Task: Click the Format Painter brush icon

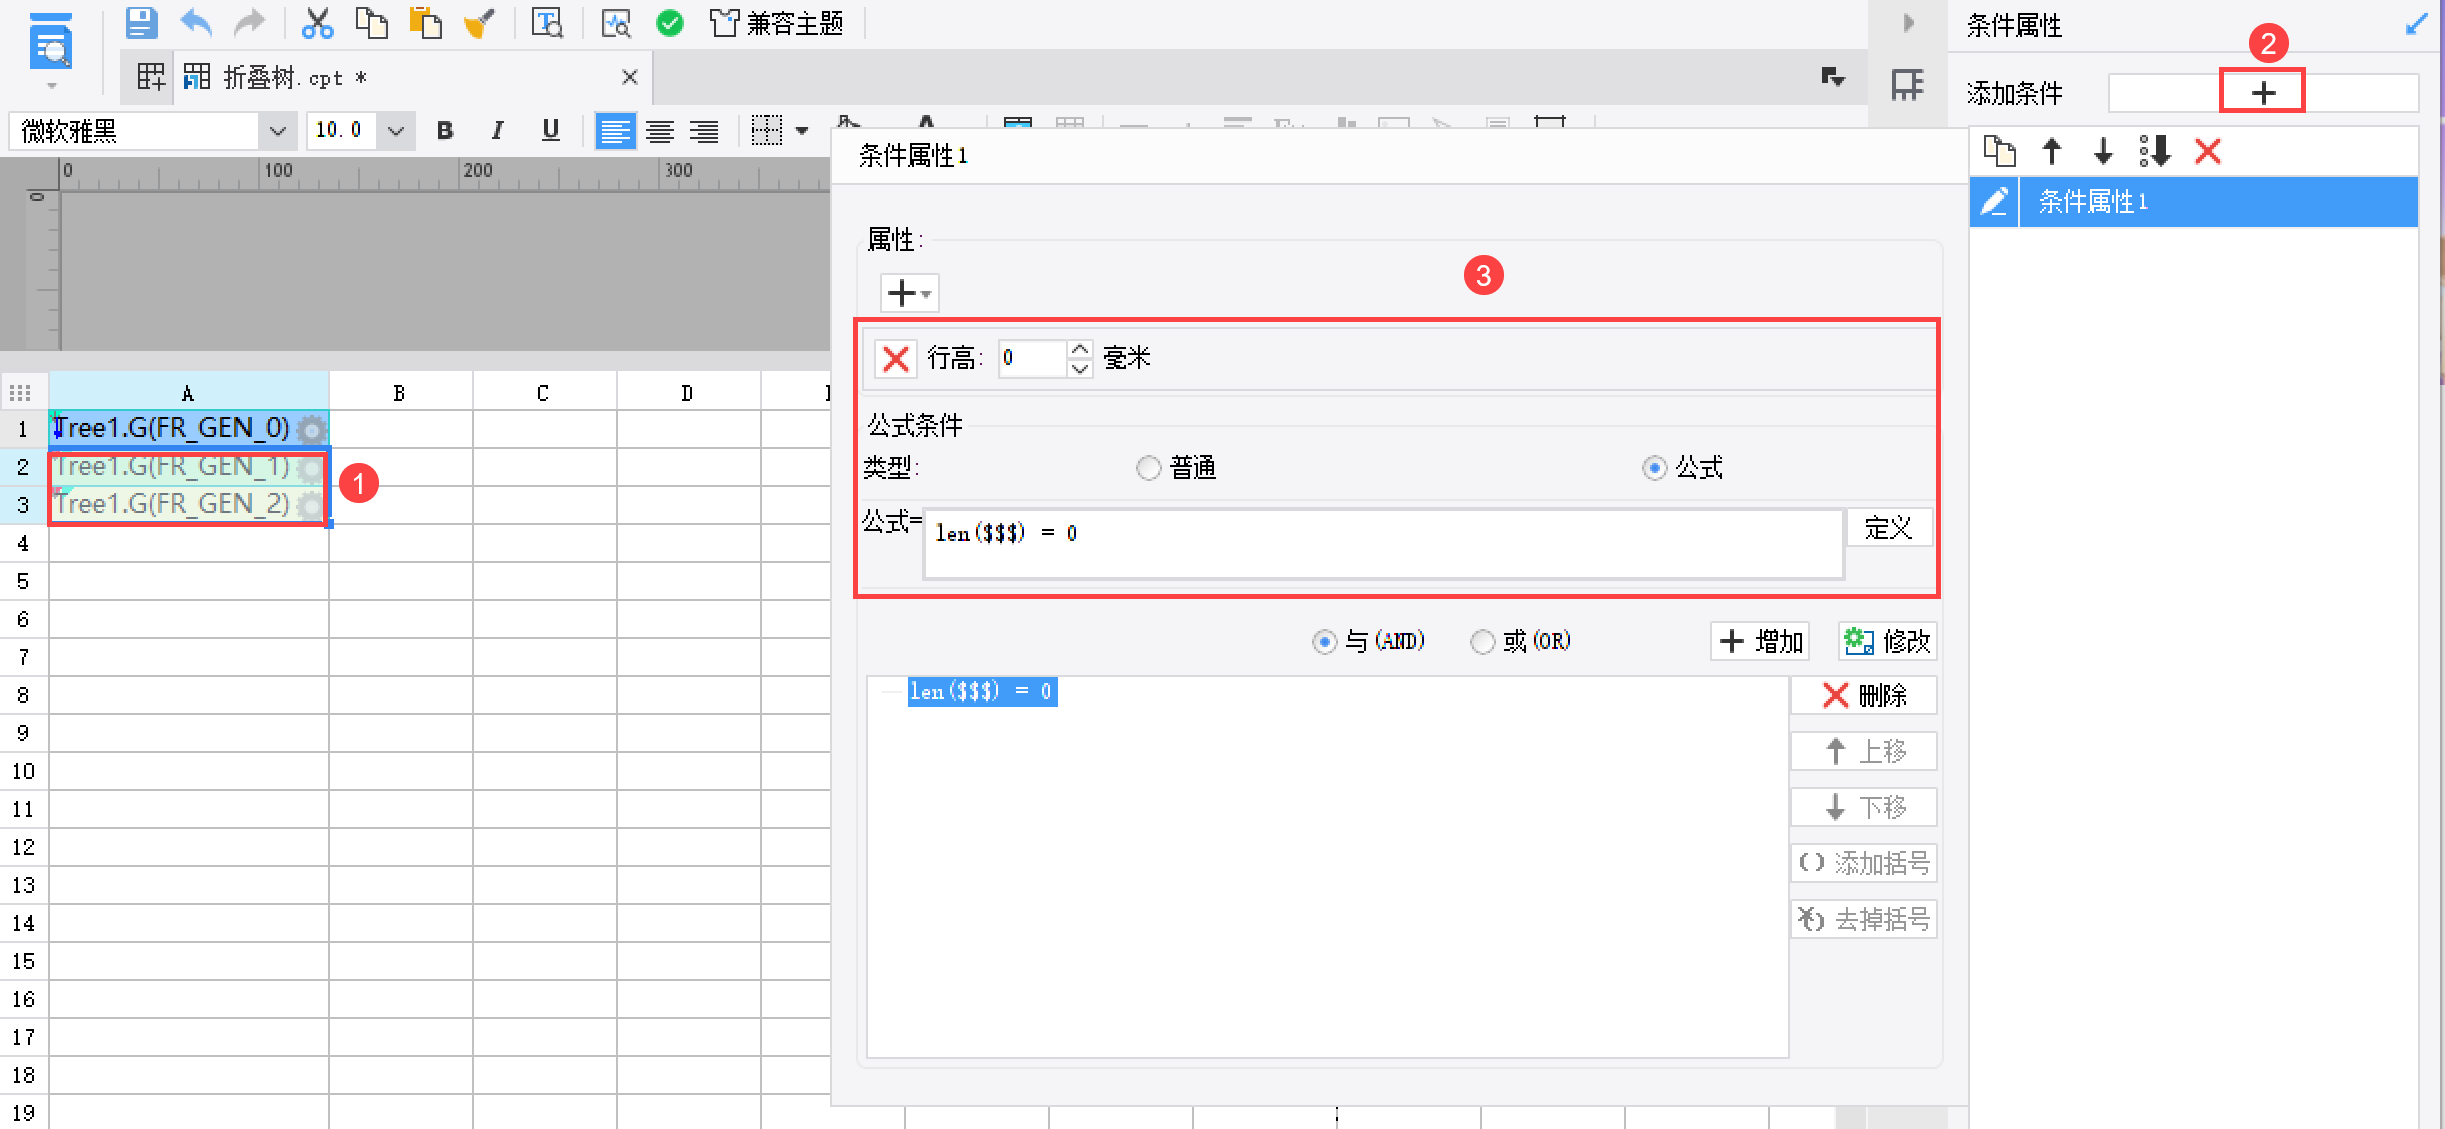Action: pos(479,22)
